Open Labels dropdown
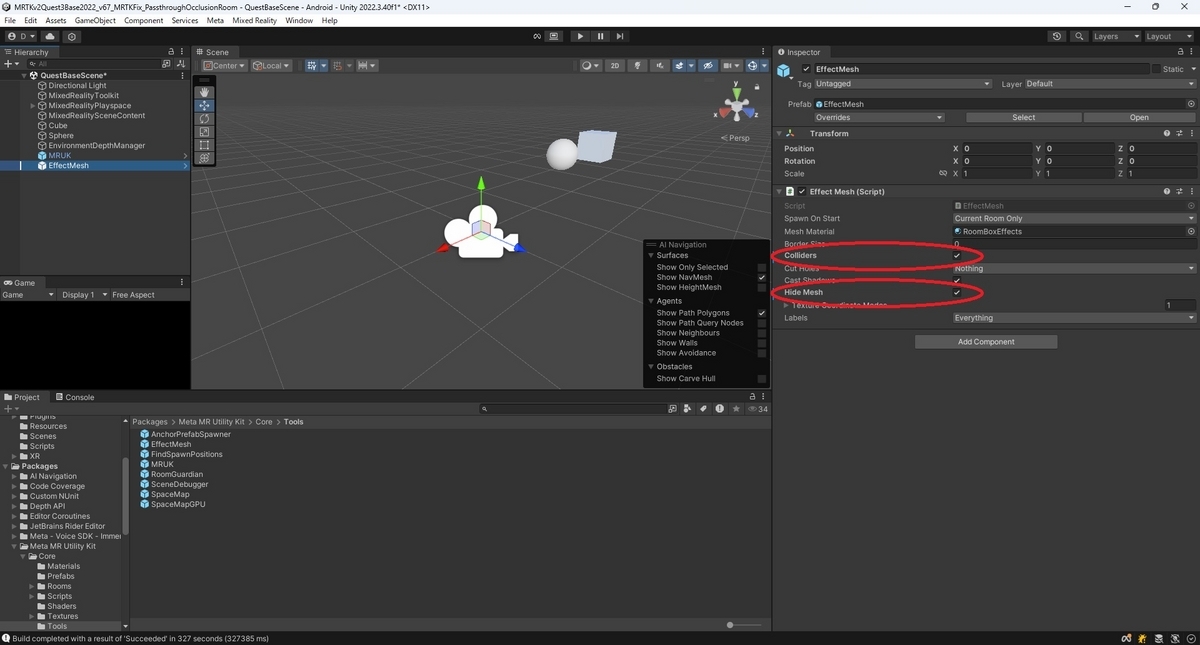 click(x=1074, y=318)
